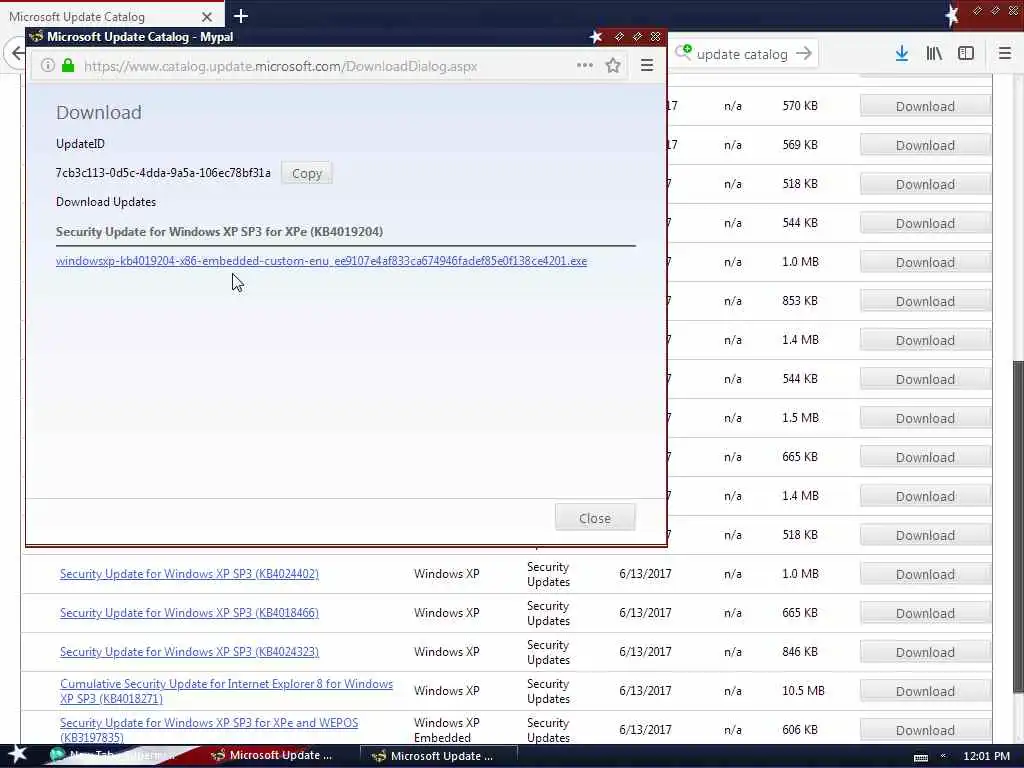1024x768 pixels.
Task: Click the '853 KB' size cell
Action: (800, 301)
